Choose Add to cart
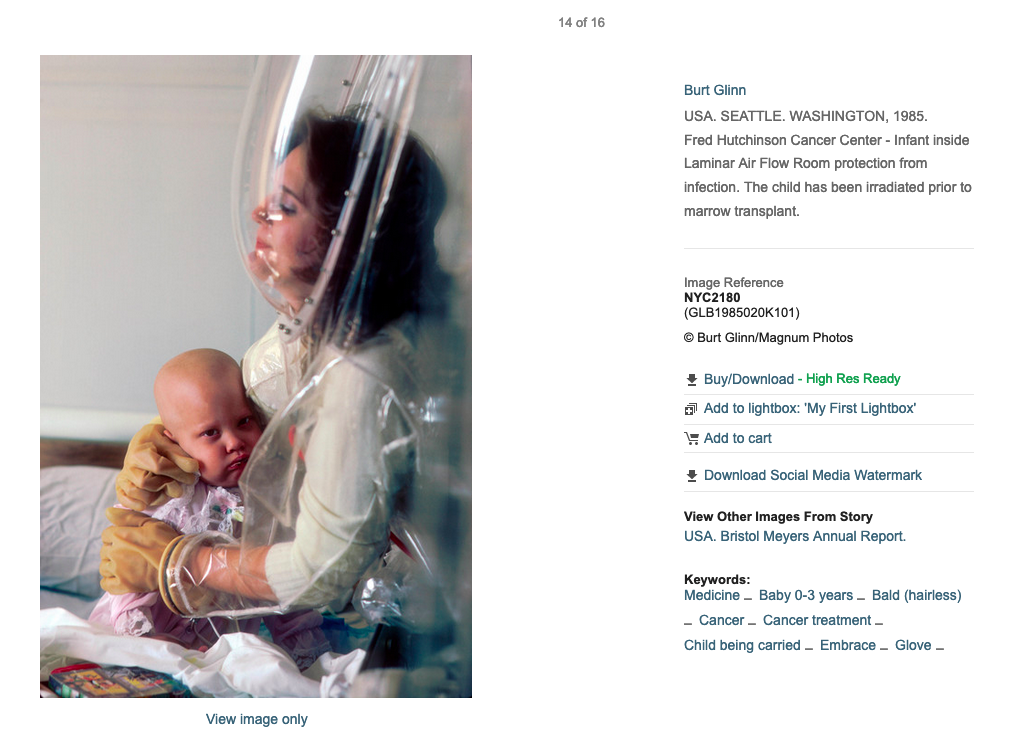The height and width of the screenshot is (730, 1026). coord(737,439)
